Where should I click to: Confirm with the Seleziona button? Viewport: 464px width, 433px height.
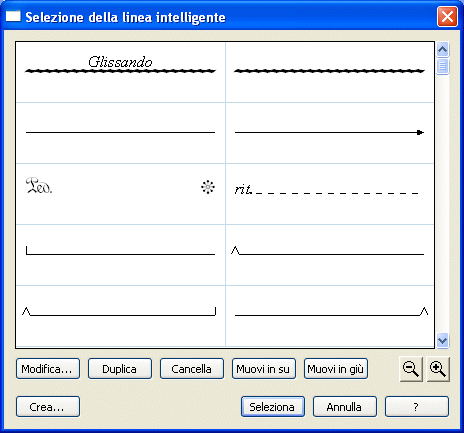(273, 406)
